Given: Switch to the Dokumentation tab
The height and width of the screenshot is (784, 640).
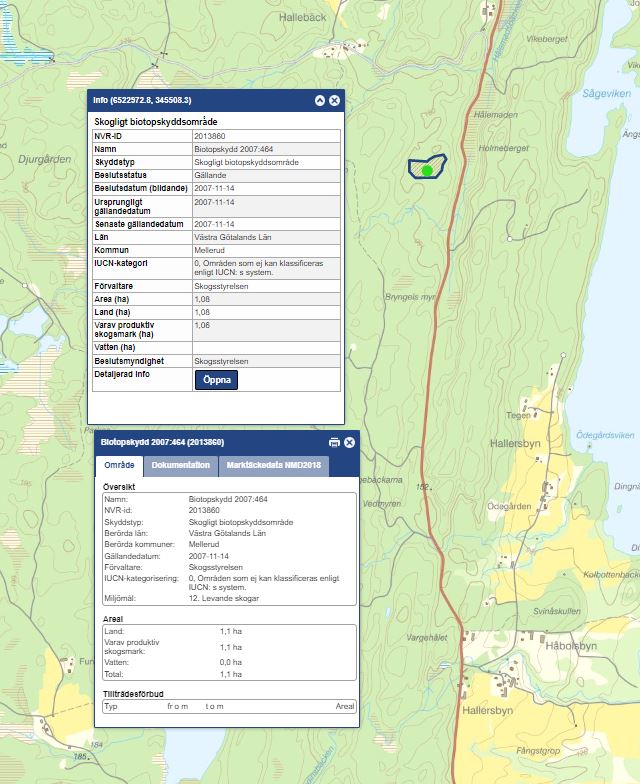Looking at the screenshot, I should (x=181, y=465).
